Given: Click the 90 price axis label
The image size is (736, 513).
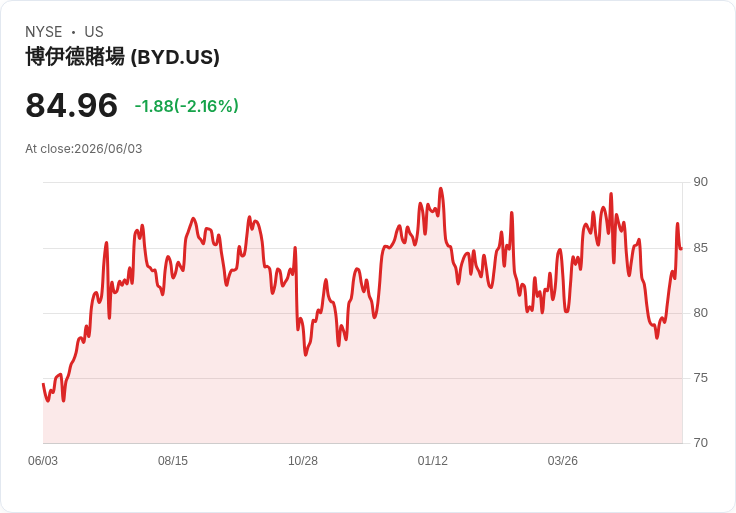Looking at the screenshot, I should pos(700,182).
